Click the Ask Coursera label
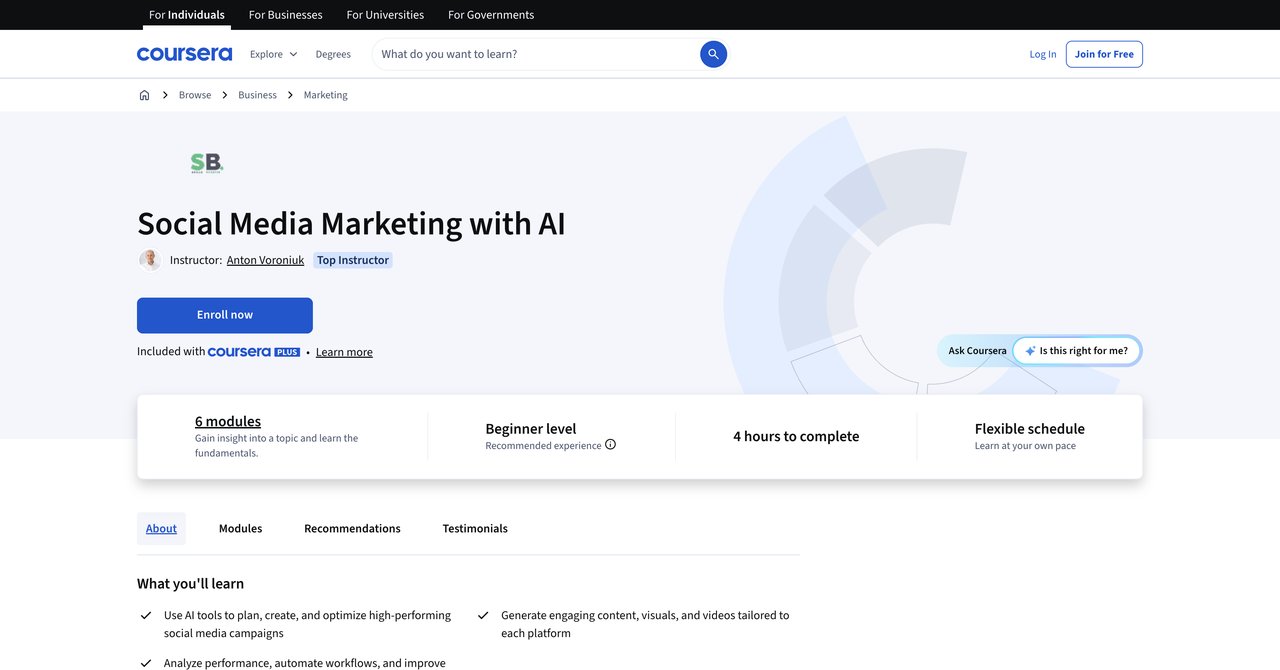The height and width of the screenshot is (670, 1280). coord(977,351)
